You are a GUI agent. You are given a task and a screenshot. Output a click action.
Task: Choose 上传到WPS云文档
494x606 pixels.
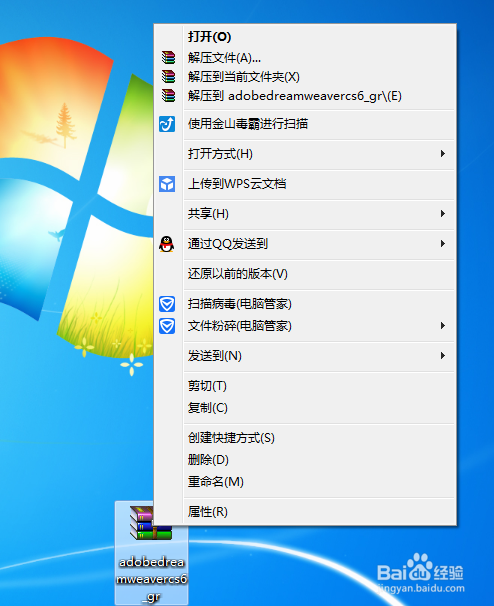click(305, 184)
